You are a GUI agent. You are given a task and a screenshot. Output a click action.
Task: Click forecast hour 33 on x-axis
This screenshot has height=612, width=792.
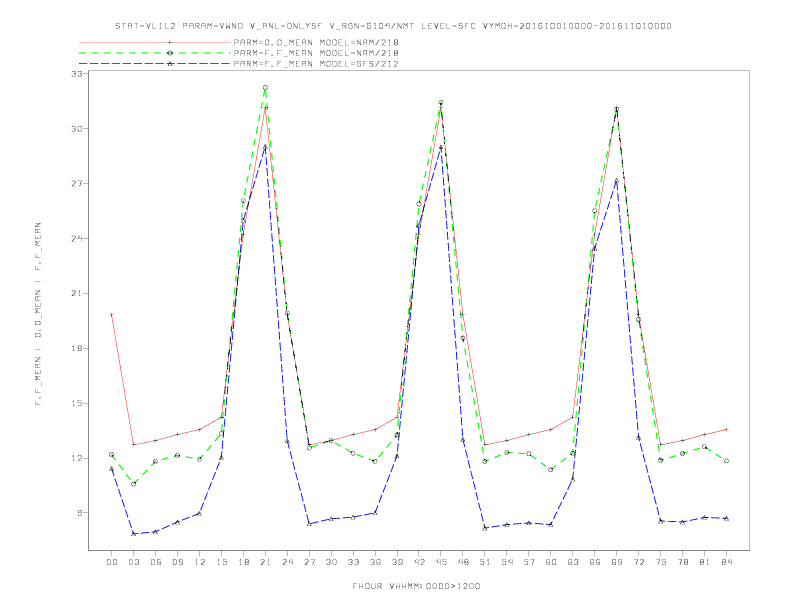coord(353,562)
